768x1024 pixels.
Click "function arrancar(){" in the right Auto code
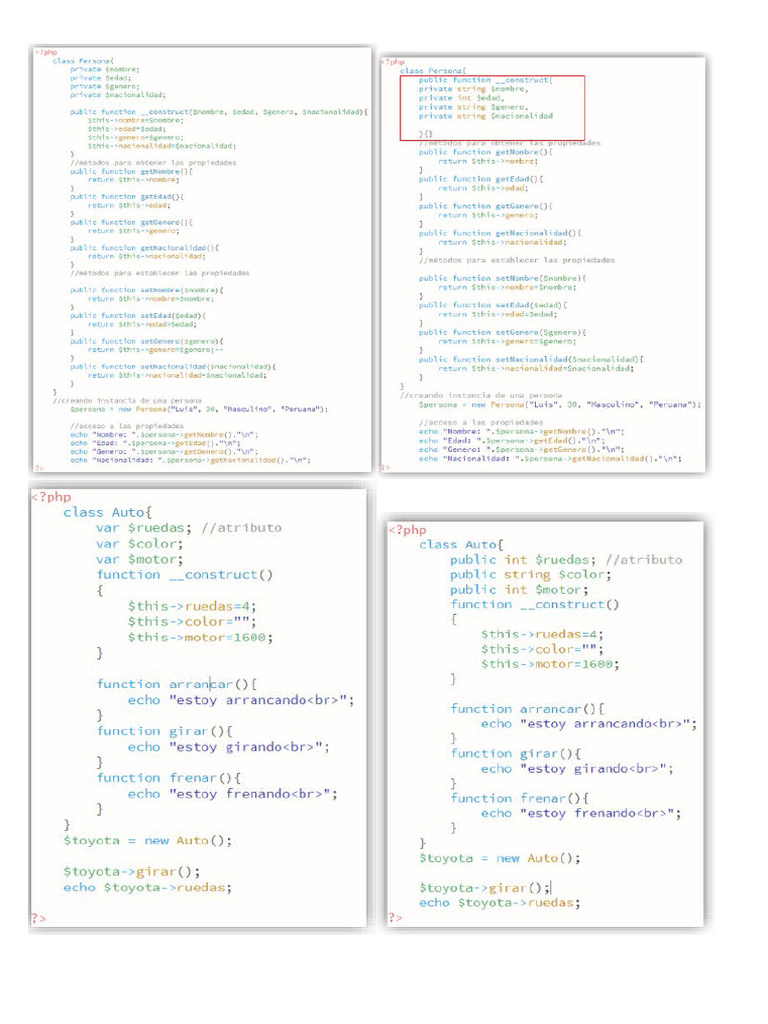click(528, 709)
